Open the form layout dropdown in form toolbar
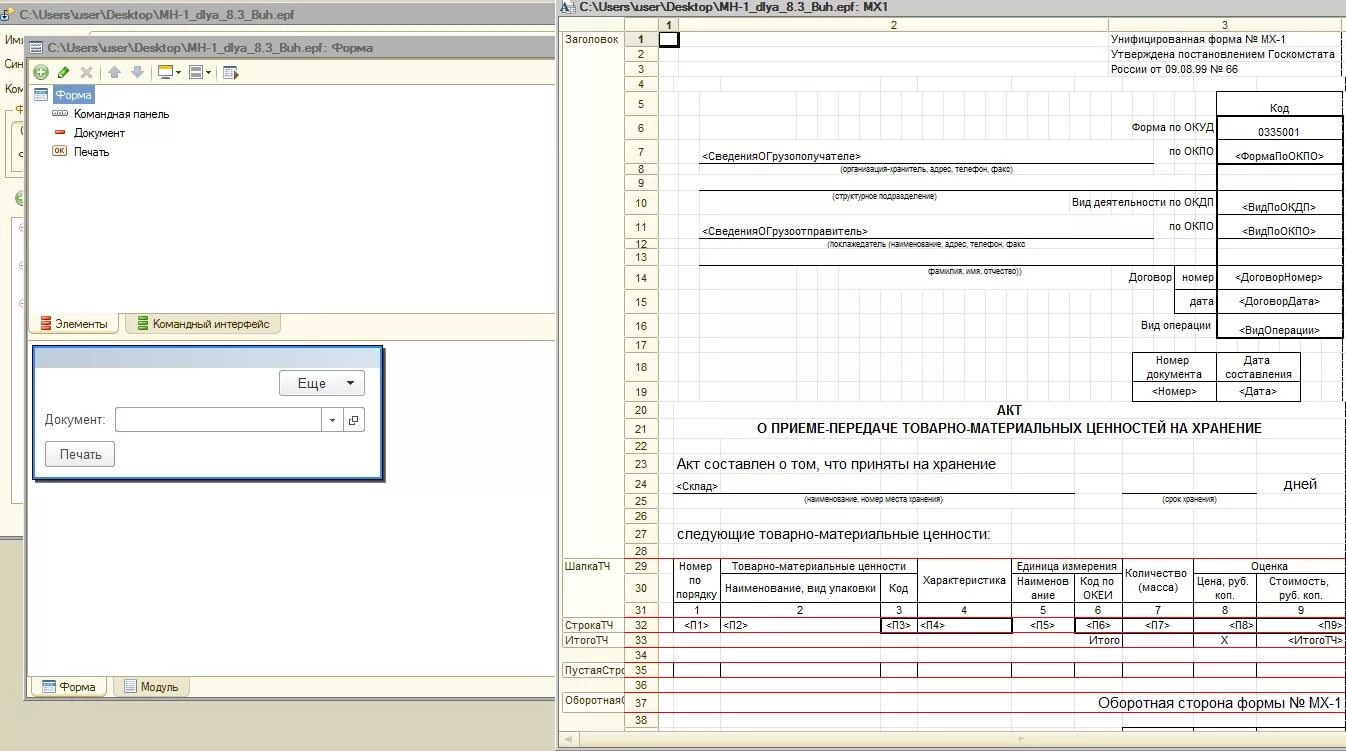1346x751 pixels. (200, 72)
